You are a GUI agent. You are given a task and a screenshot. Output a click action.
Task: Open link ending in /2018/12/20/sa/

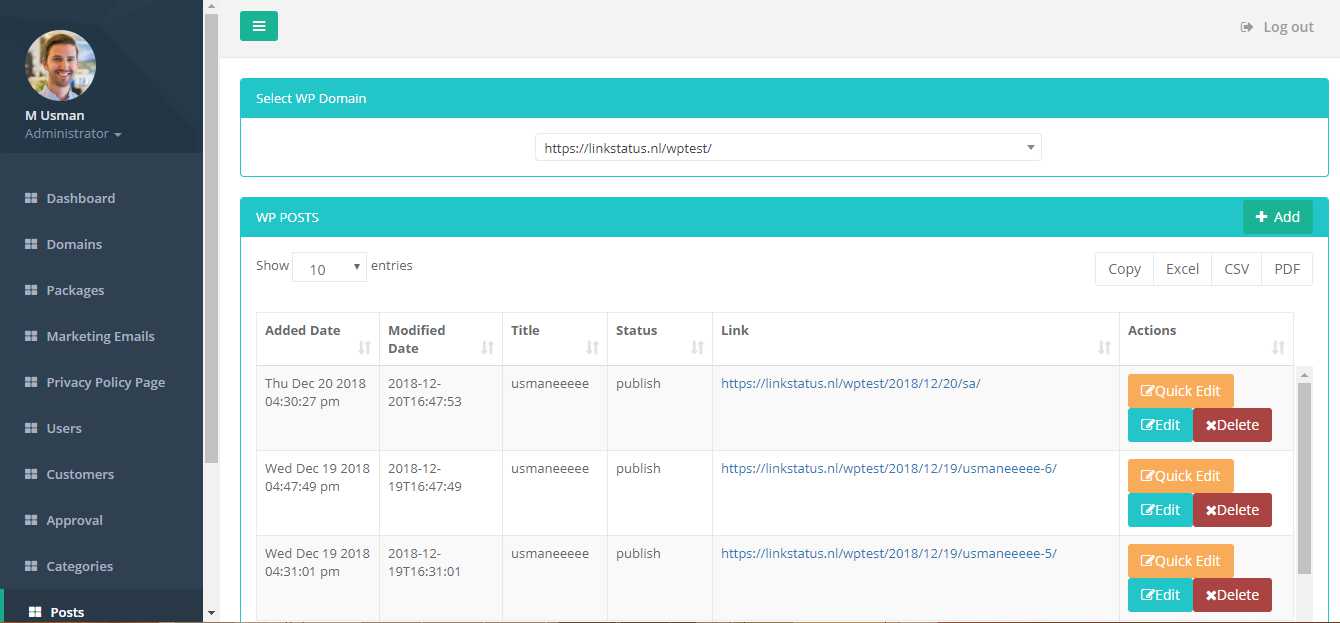[850, 384]
